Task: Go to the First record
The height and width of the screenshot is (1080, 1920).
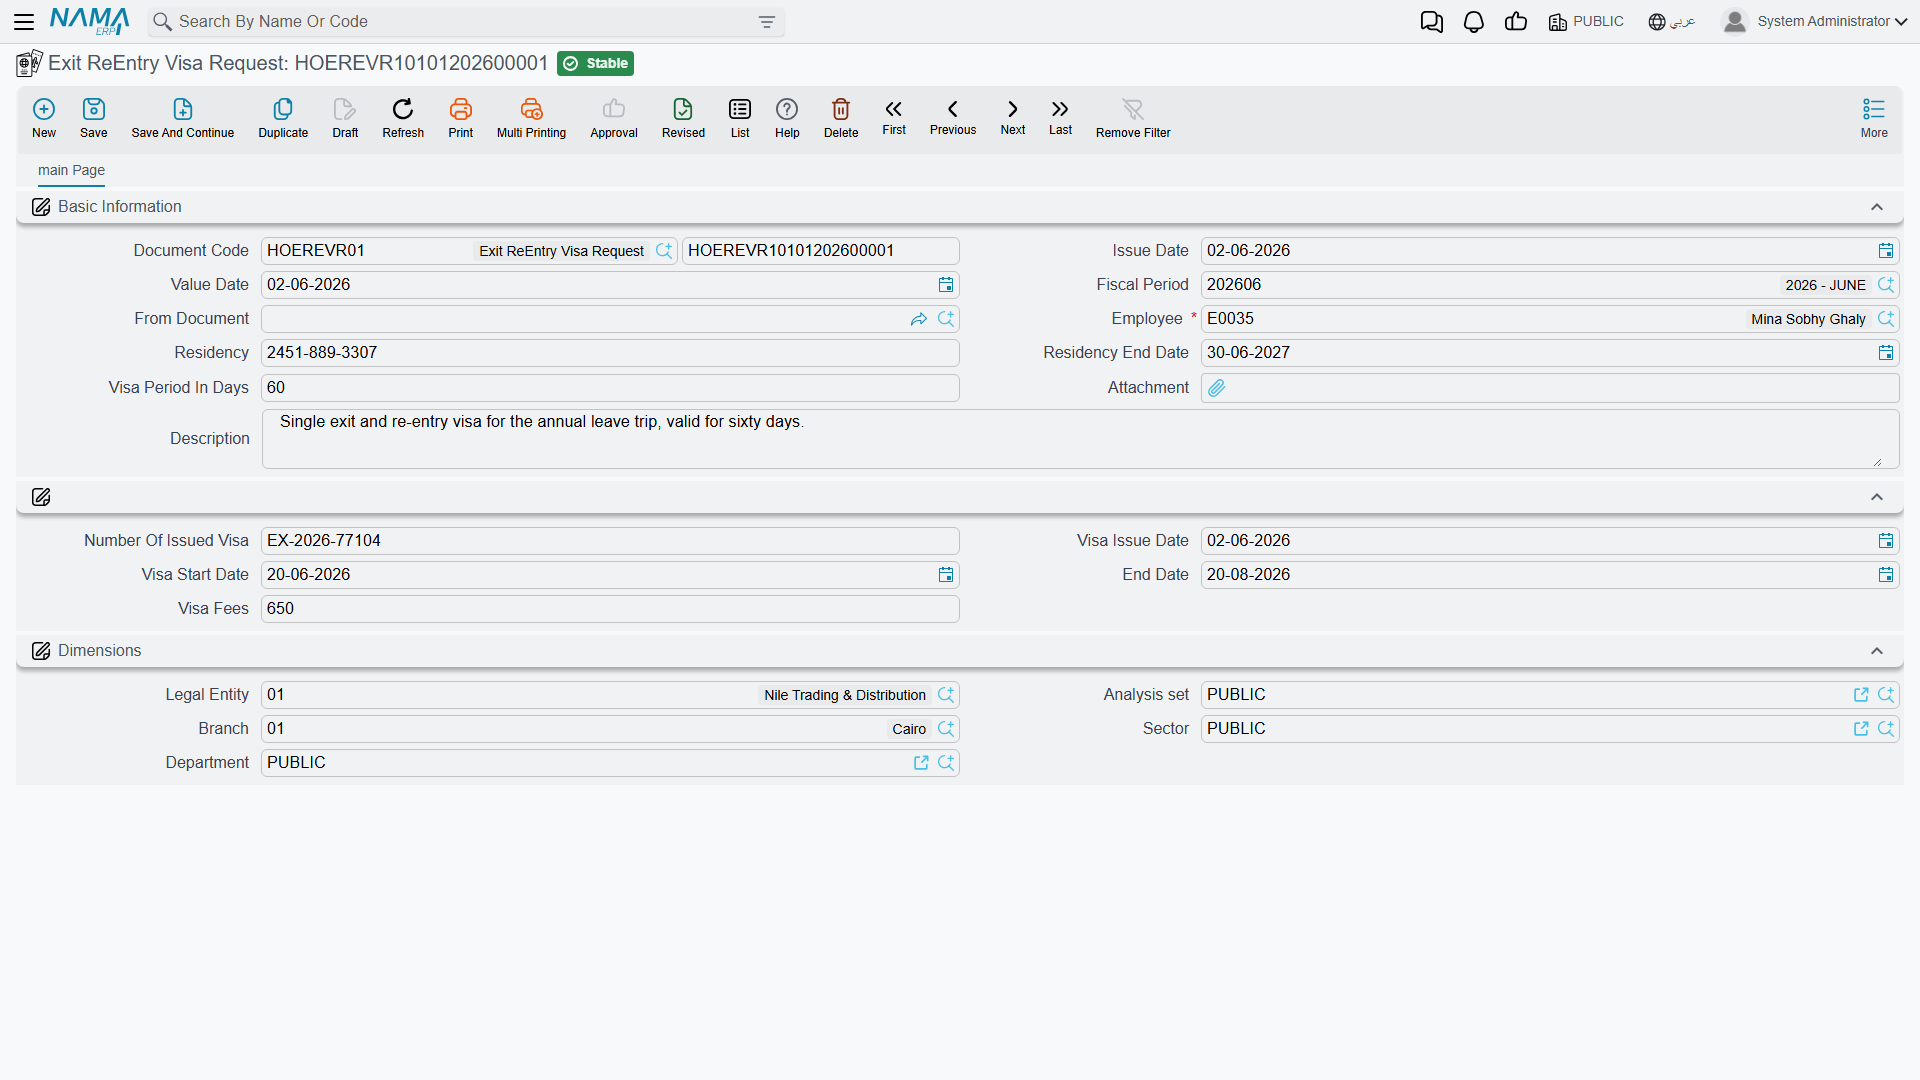Action: tap(894, 117)
